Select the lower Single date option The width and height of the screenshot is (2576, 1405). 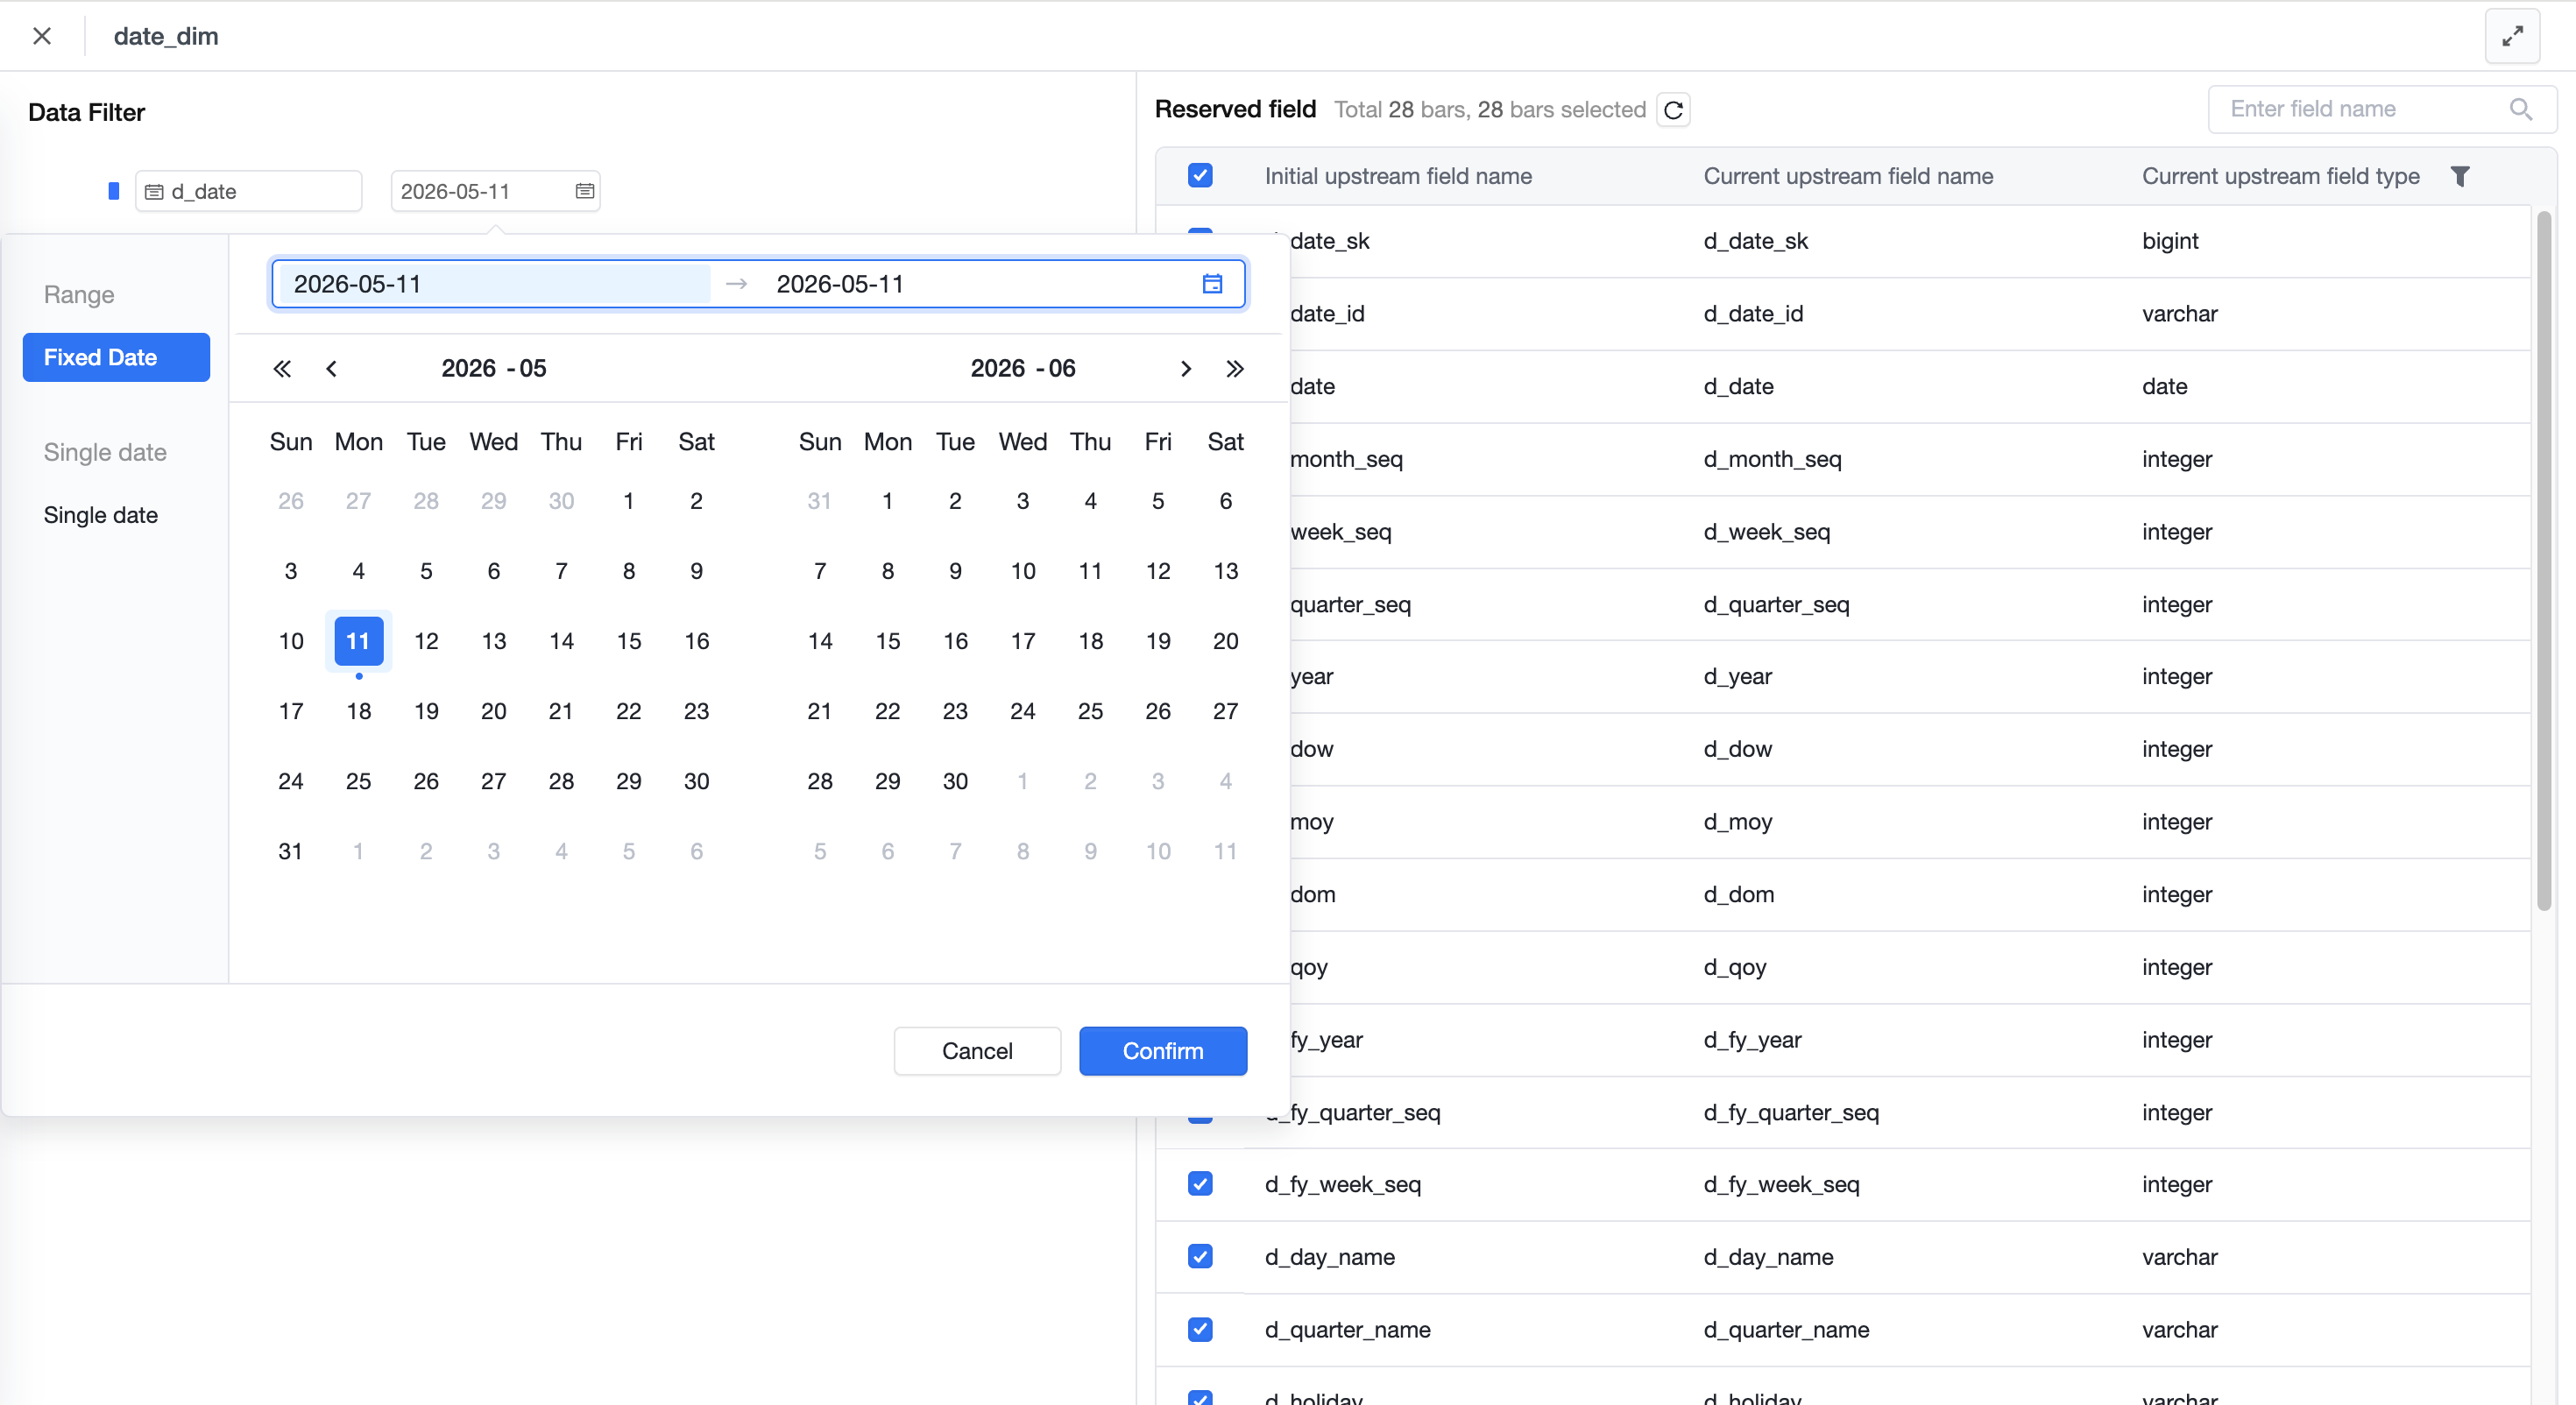pos(101,515)
